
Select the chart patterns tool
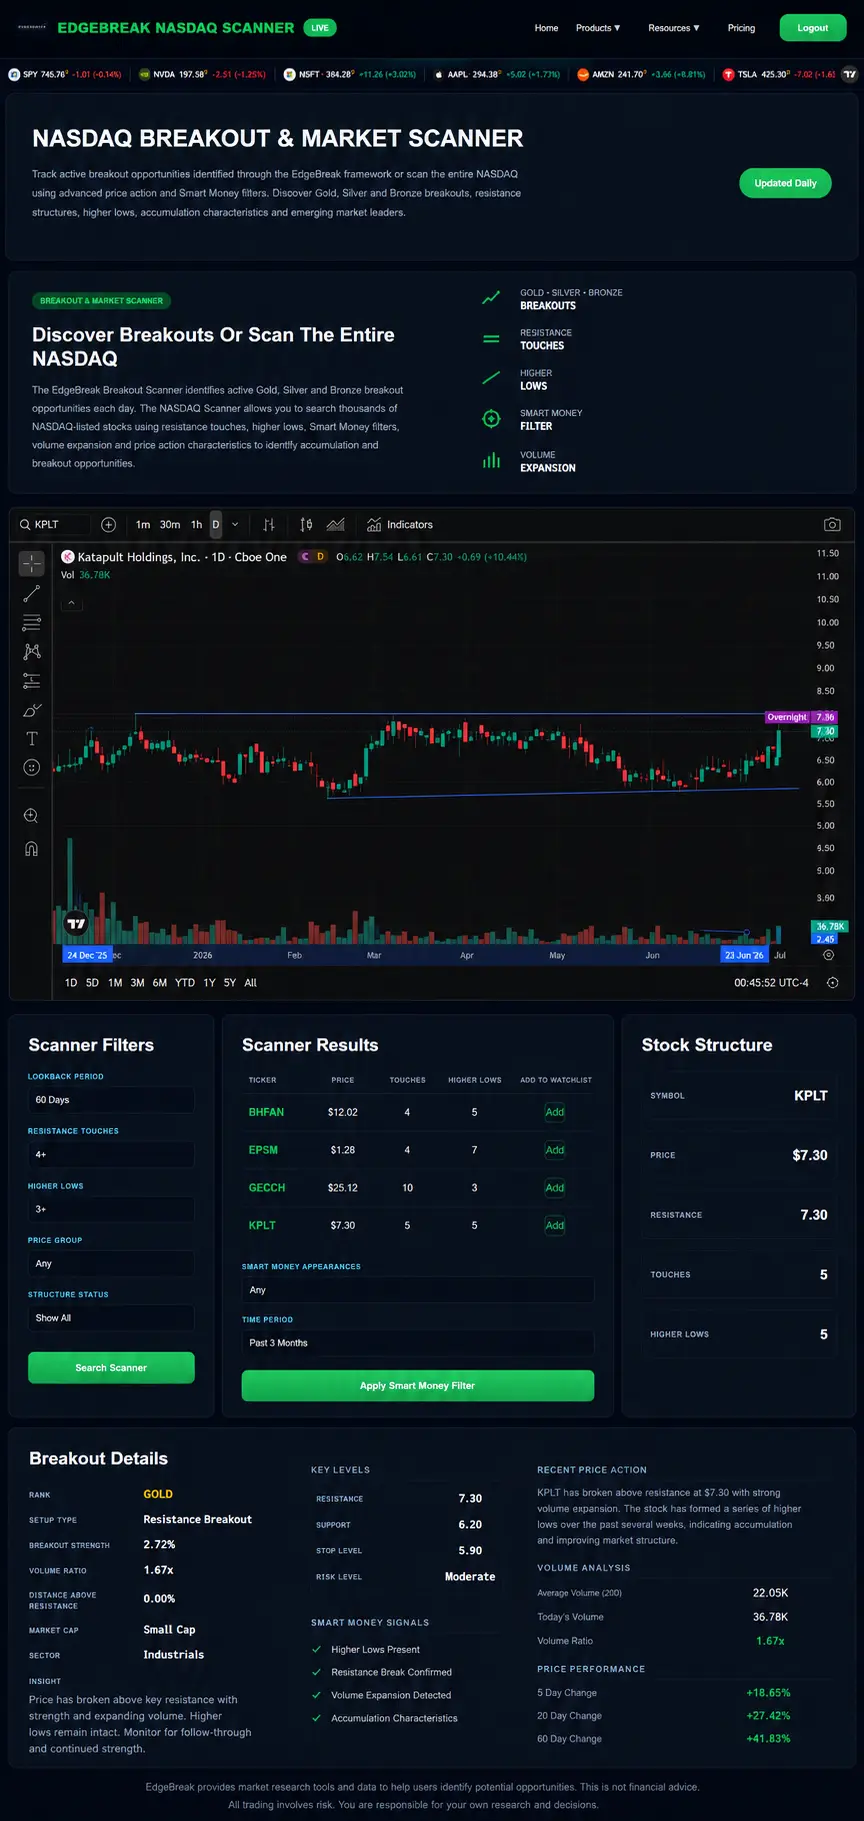32,652
